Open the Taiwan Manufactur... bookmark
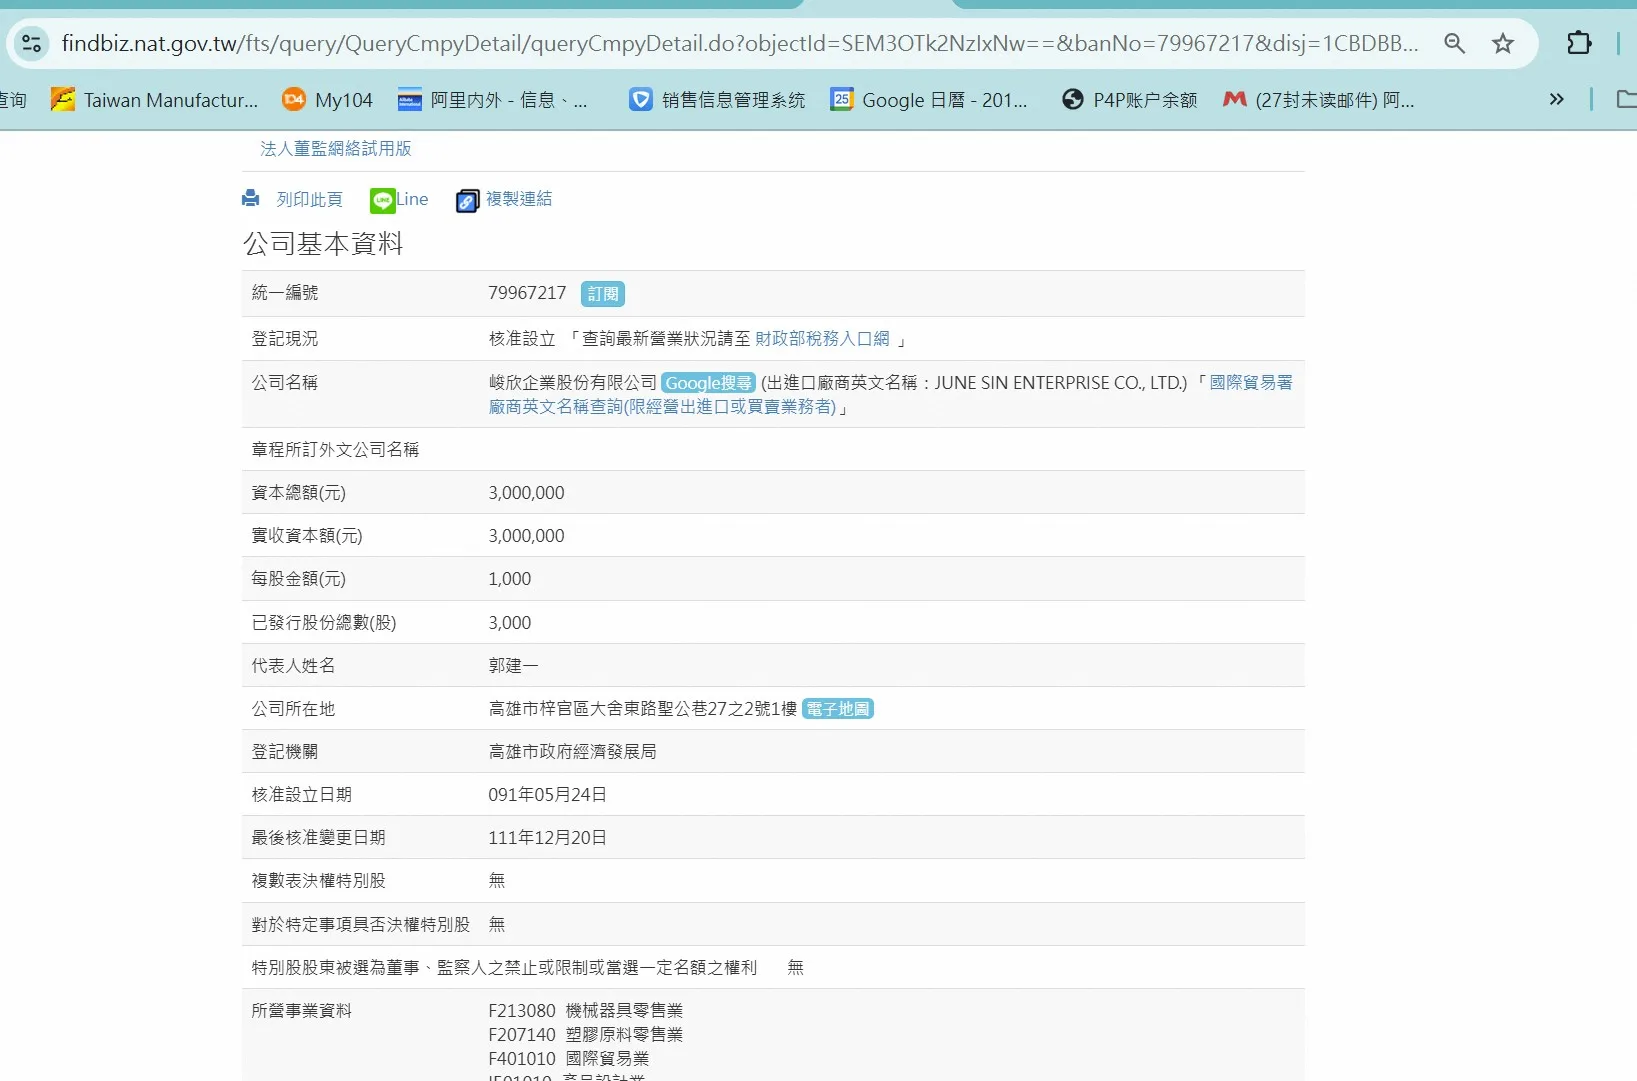Image resolution: width=1637 pixels, height=1081 pixels. point(155,100)
